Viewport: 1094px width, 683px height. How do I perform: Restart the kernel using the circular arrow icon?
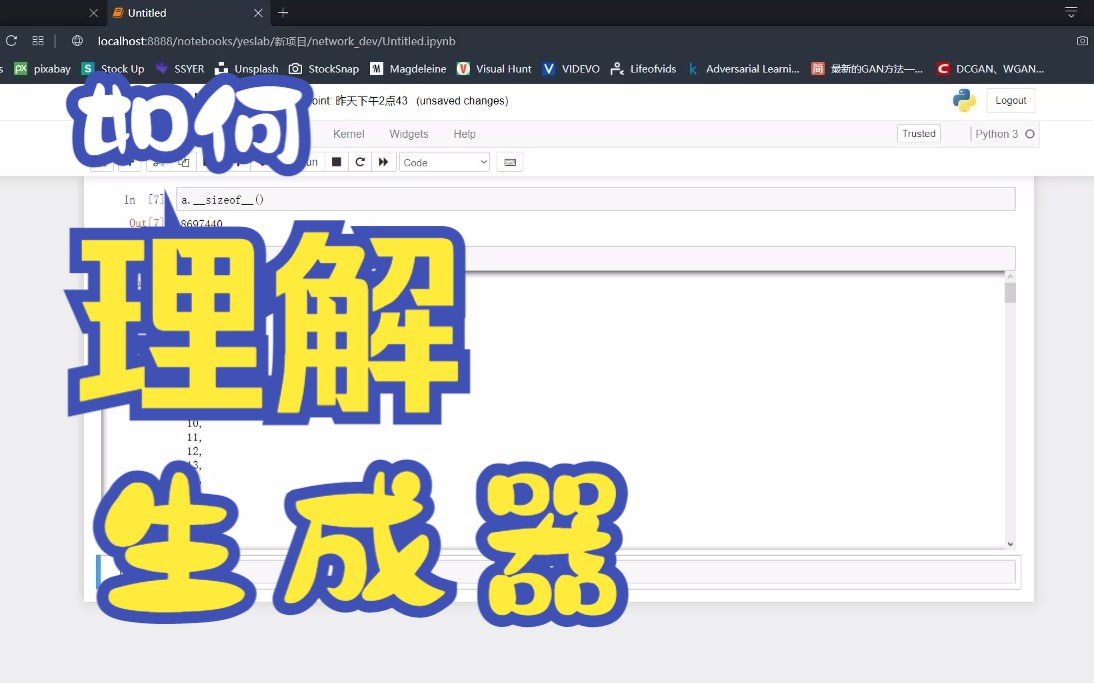tap(359, 161)
